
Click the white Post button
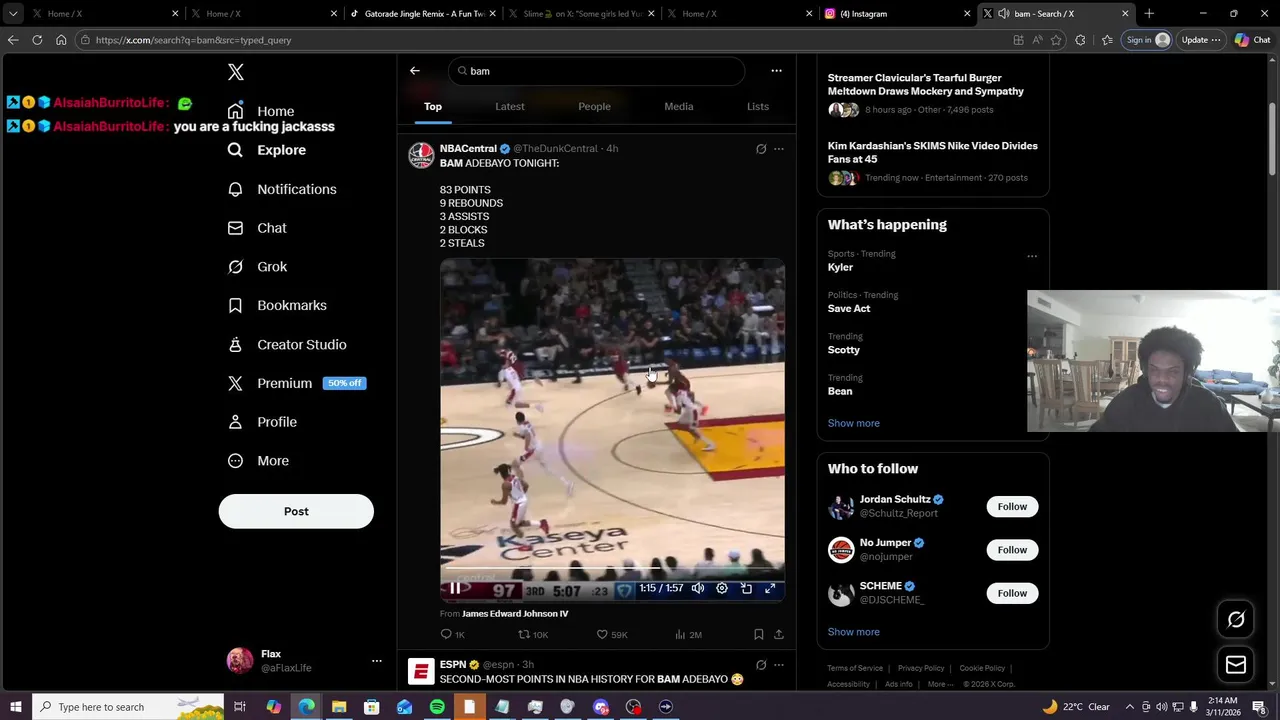pyautogui.click(x=296, y=511)
